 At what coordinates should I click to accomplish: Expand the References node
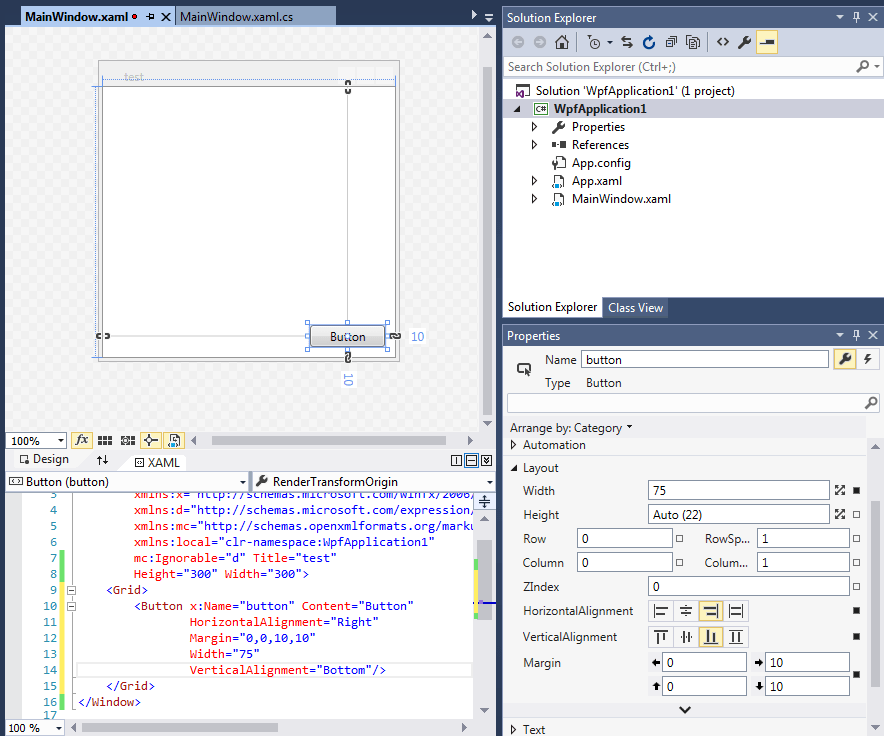point(535,144)
